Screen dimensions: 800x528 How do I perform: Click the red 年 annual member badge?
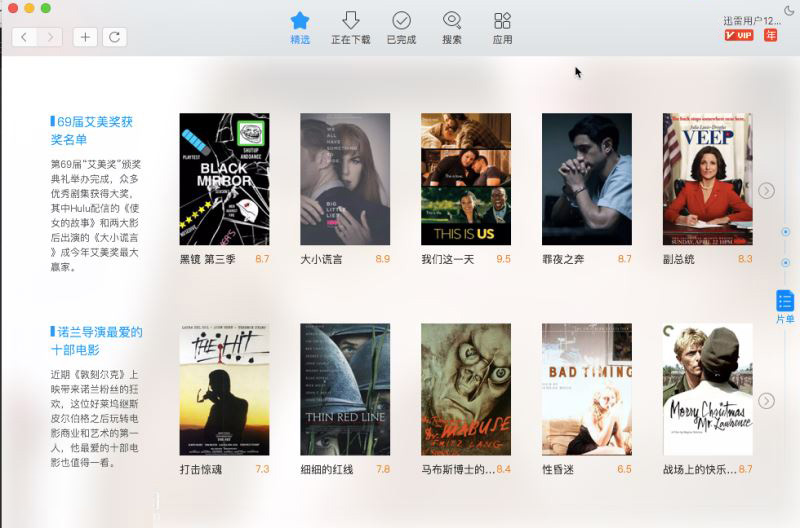(770, 35)
